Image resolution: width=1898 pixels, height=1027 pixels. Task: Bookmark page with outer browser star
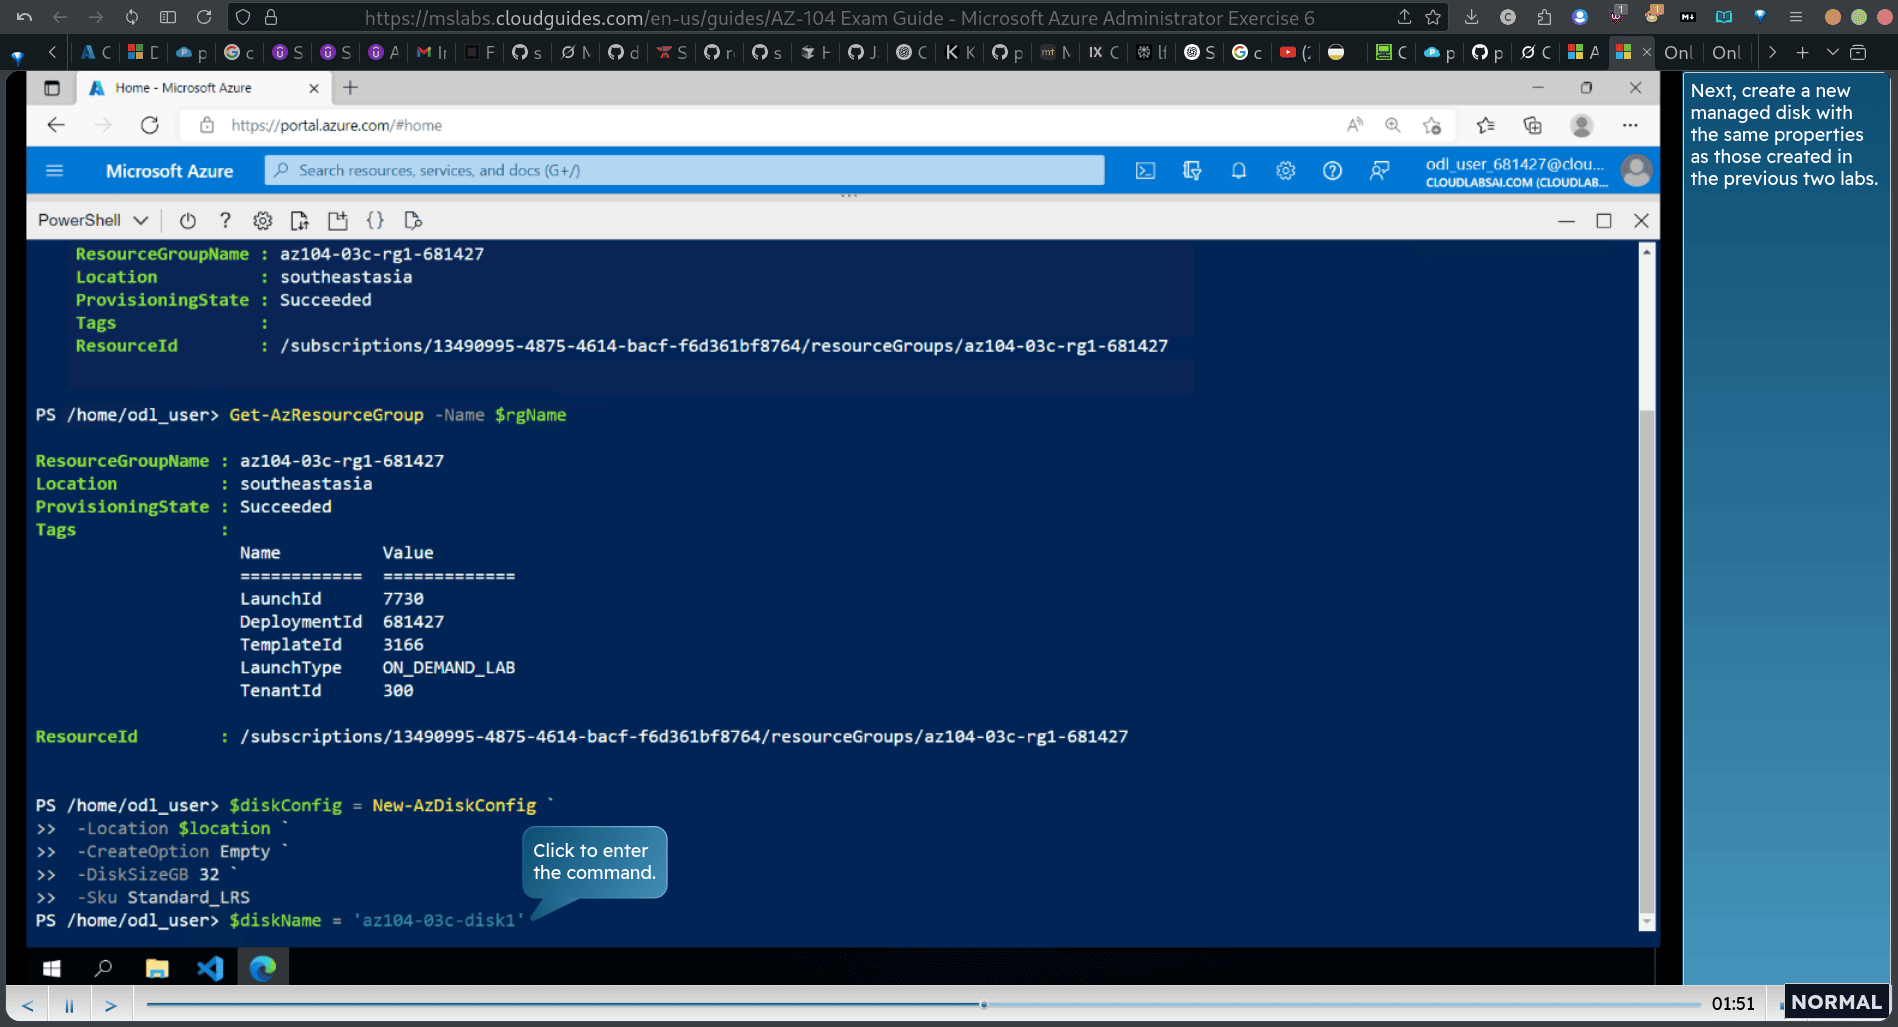1434,17
